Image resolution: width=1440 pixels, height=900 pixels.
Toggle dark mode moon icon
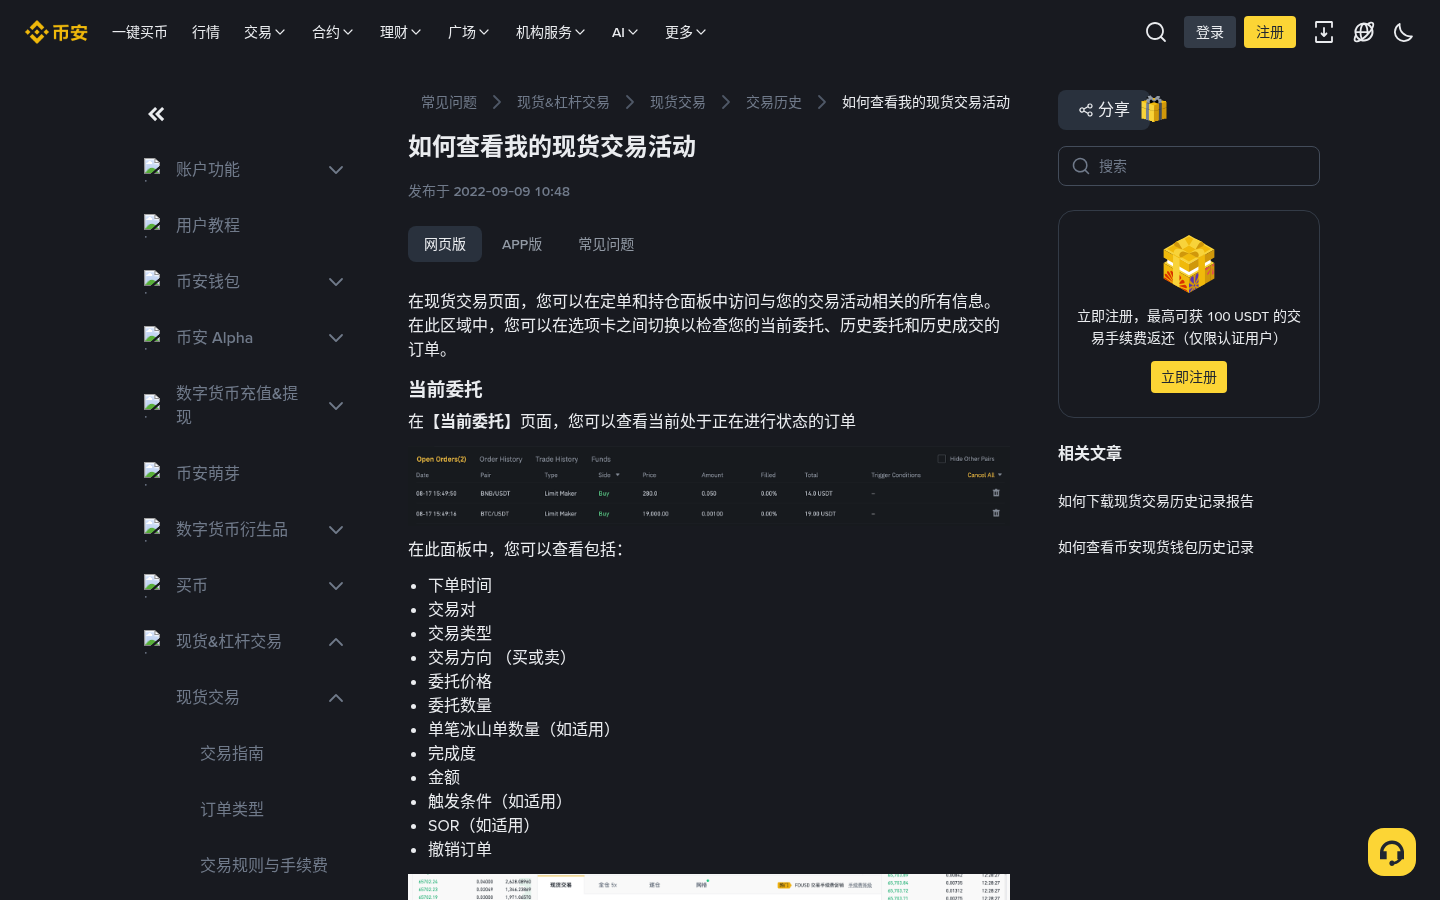click(x=1404, y=32)
